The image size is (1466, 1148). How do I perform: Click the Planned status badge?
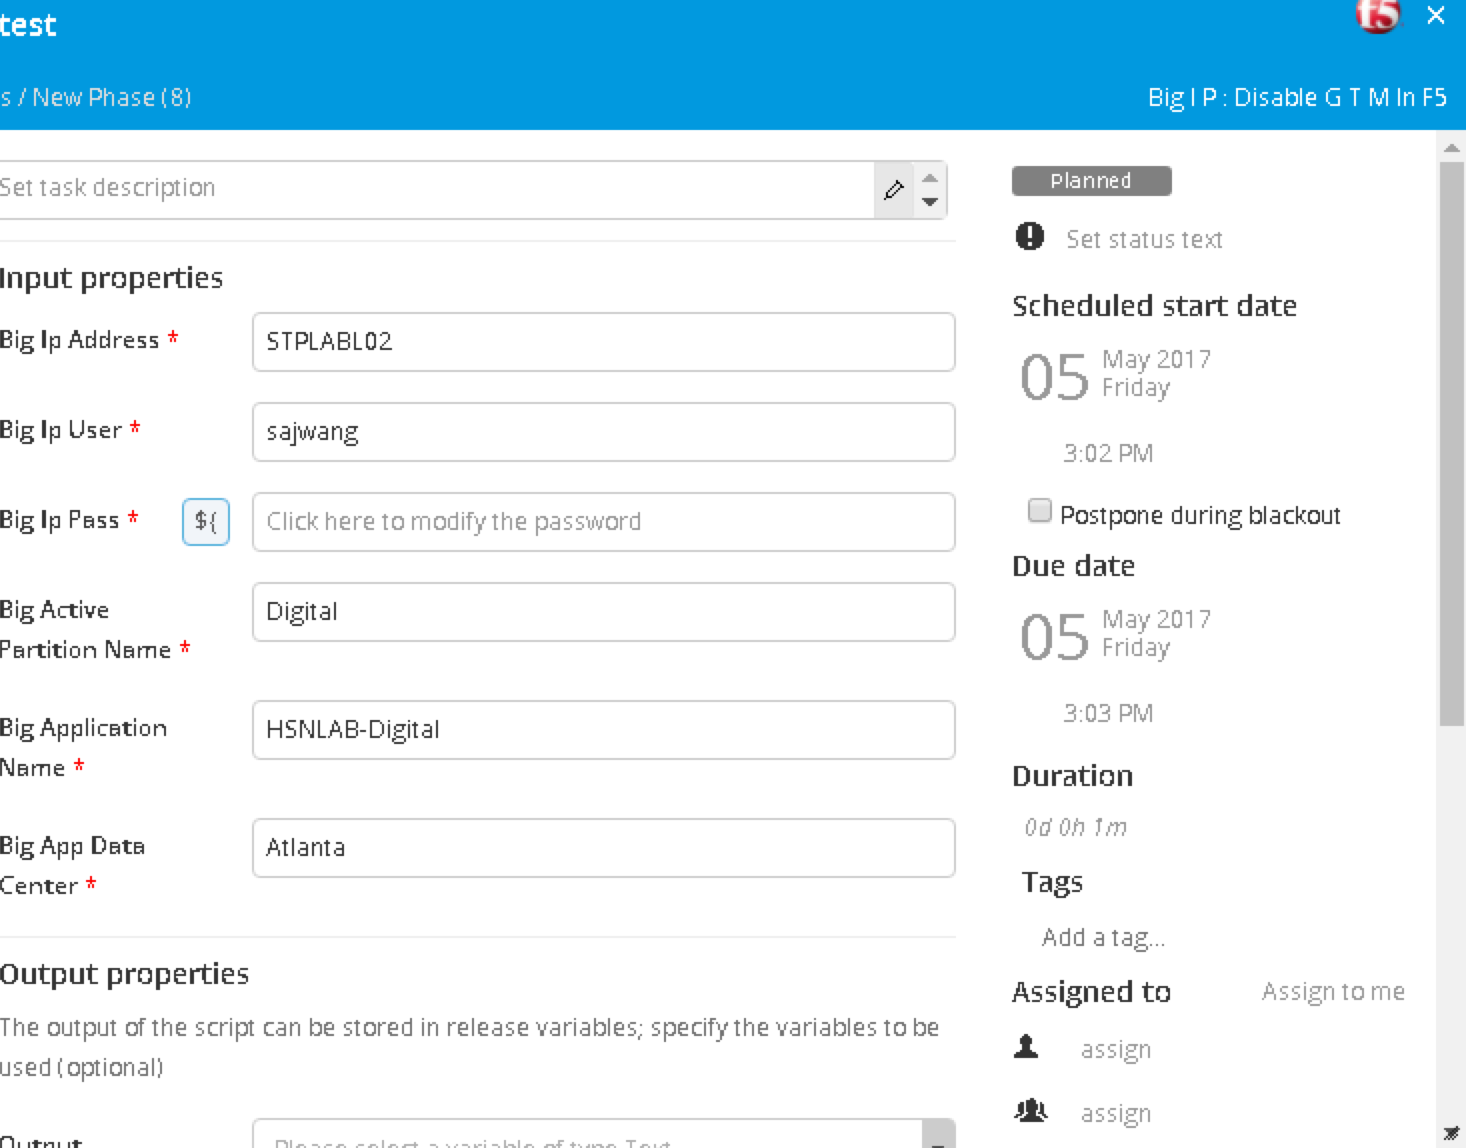[x=1091, y=181]
